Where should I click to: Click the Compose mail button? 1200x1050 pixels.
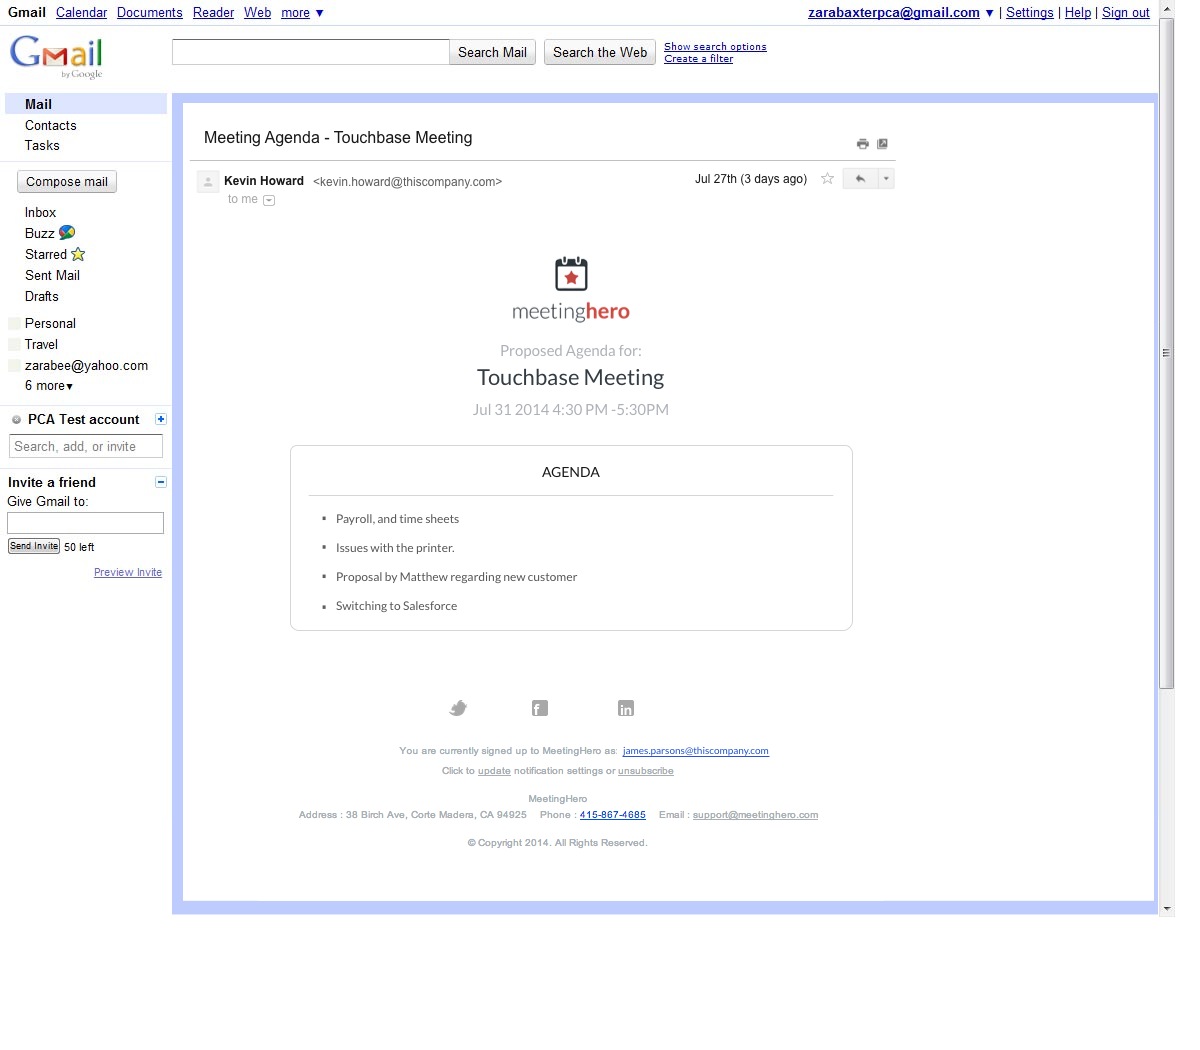pyautogui.click(x=67, y=182)
